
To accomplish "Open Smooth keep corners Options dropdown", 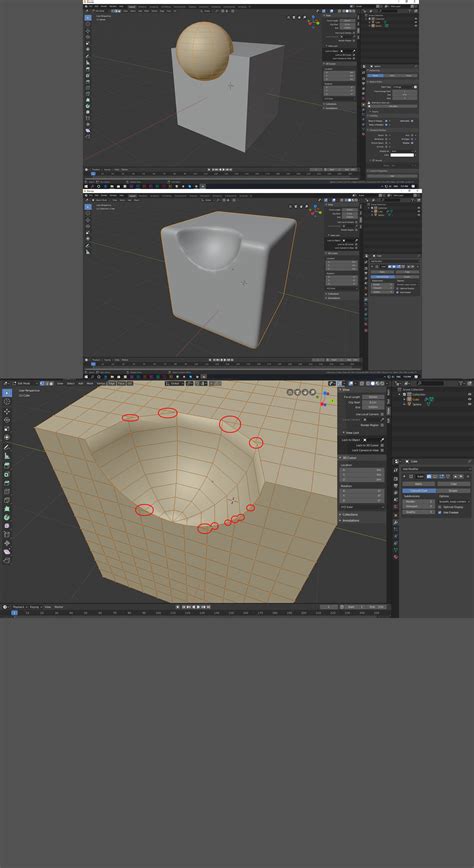I will tap(454, 502).
